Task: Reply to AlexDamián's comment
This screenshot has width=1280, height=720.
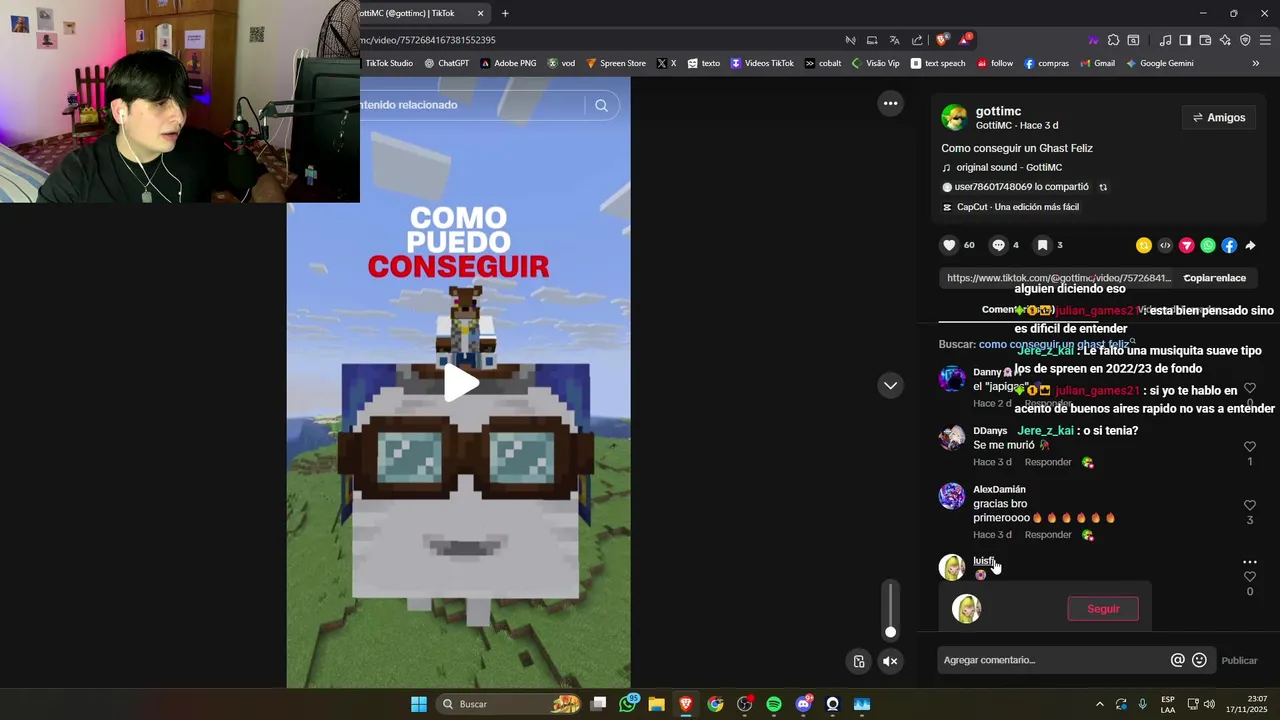Action: tap(1048, 535)
